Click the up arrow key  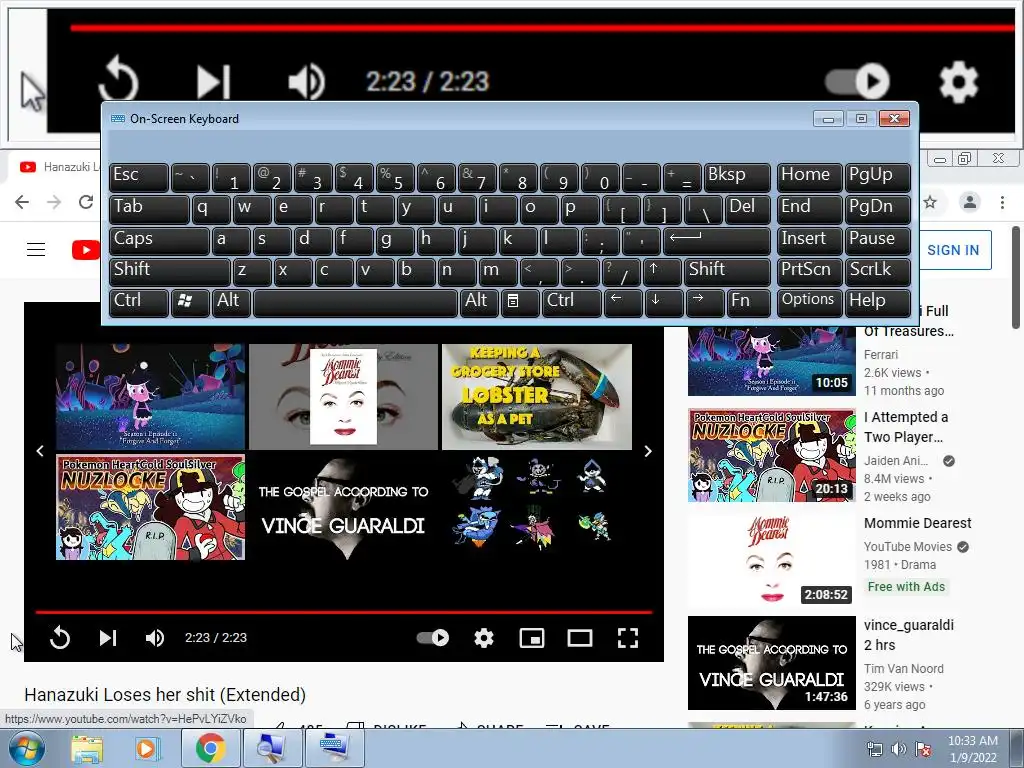[x=662, y=270]
